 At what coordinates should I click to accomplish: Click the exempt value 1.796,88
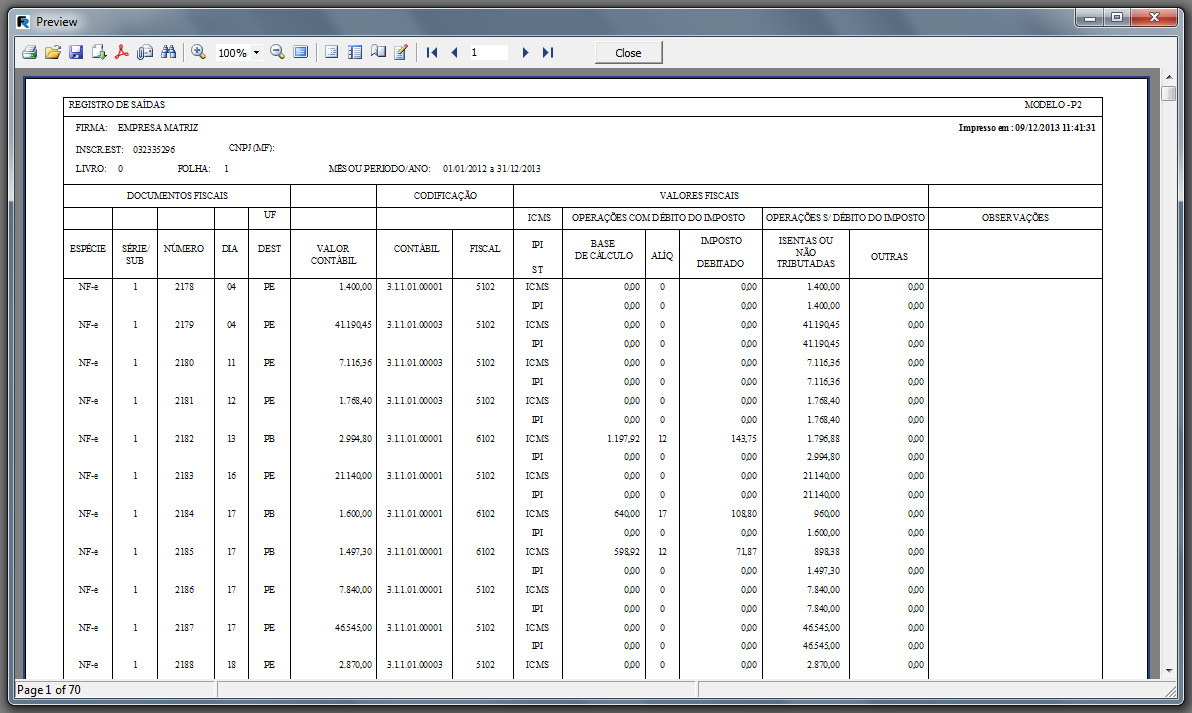tap(823, 439)
